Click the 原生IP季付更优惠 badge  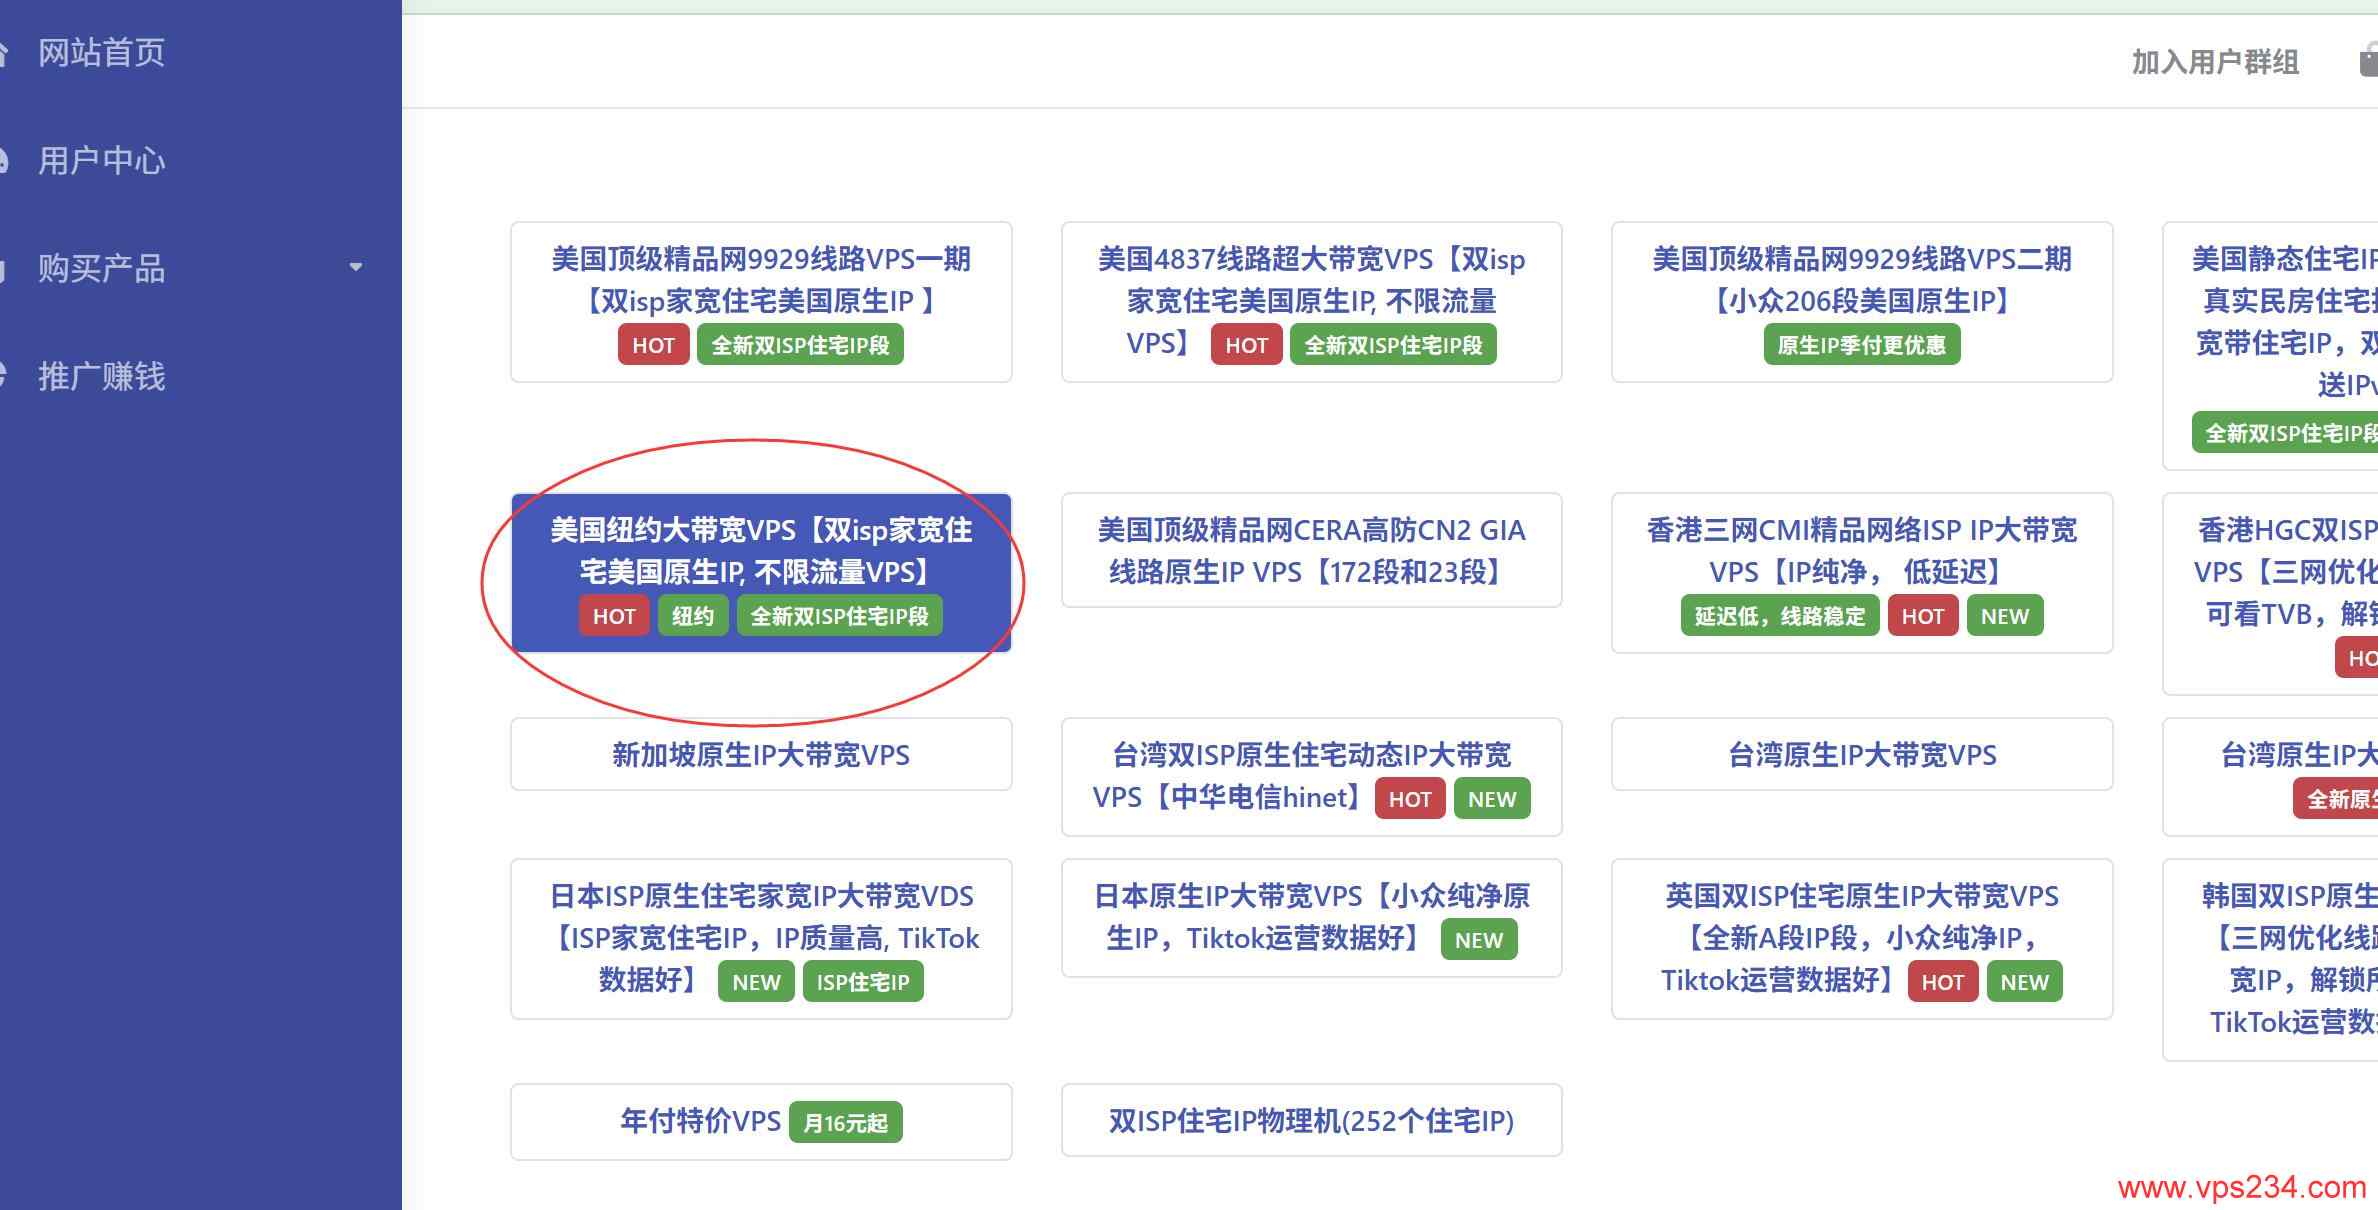[1862, 345]
